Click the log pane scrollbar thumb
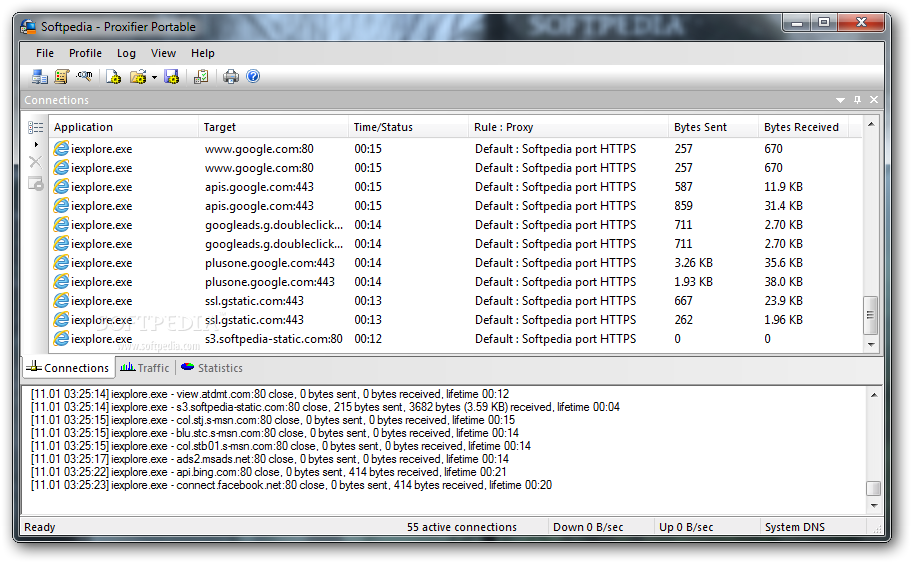This screenshot has height=563, width=912. pyautogui.click(x=874, y=488)
